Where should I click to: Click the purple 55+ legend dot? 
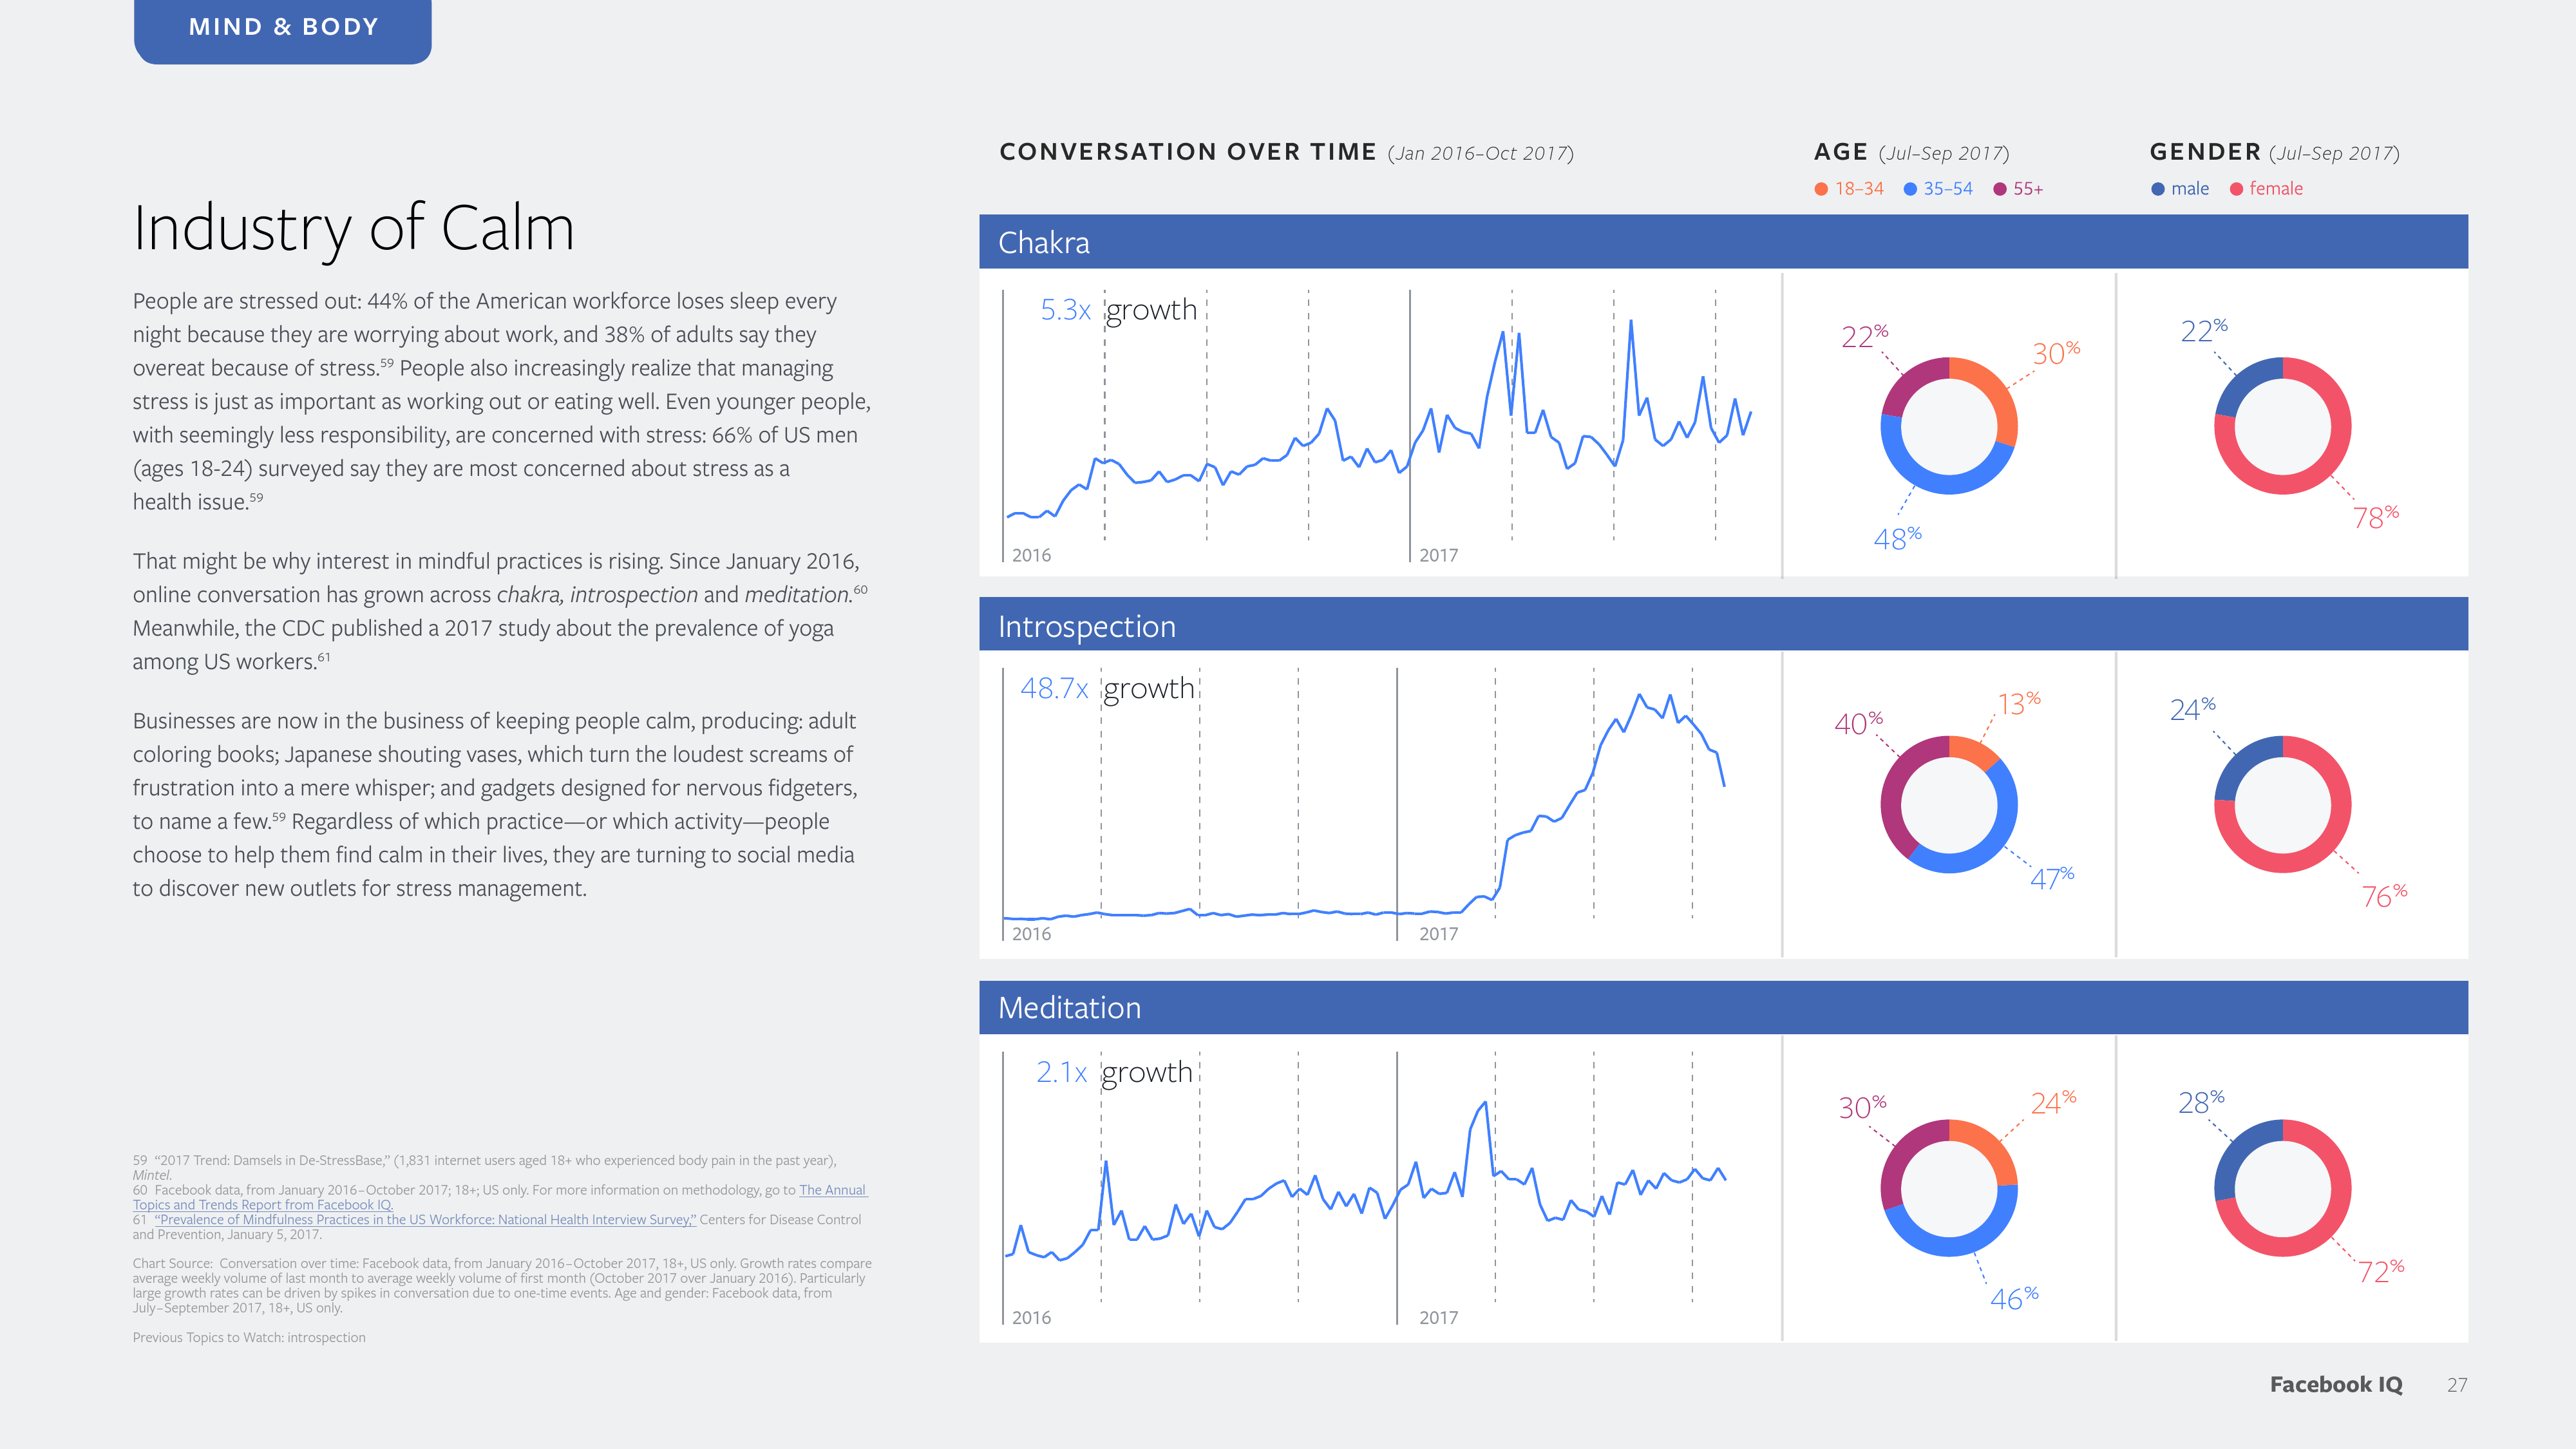click(x=2000, y=189)
